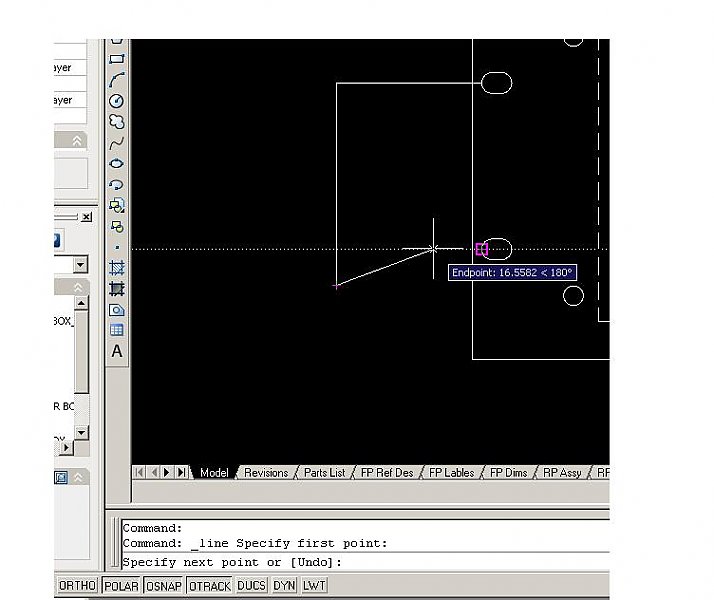This screenshot has height=600, width=714.
Task: Select the Hatch tool
Action: (117, 268)
